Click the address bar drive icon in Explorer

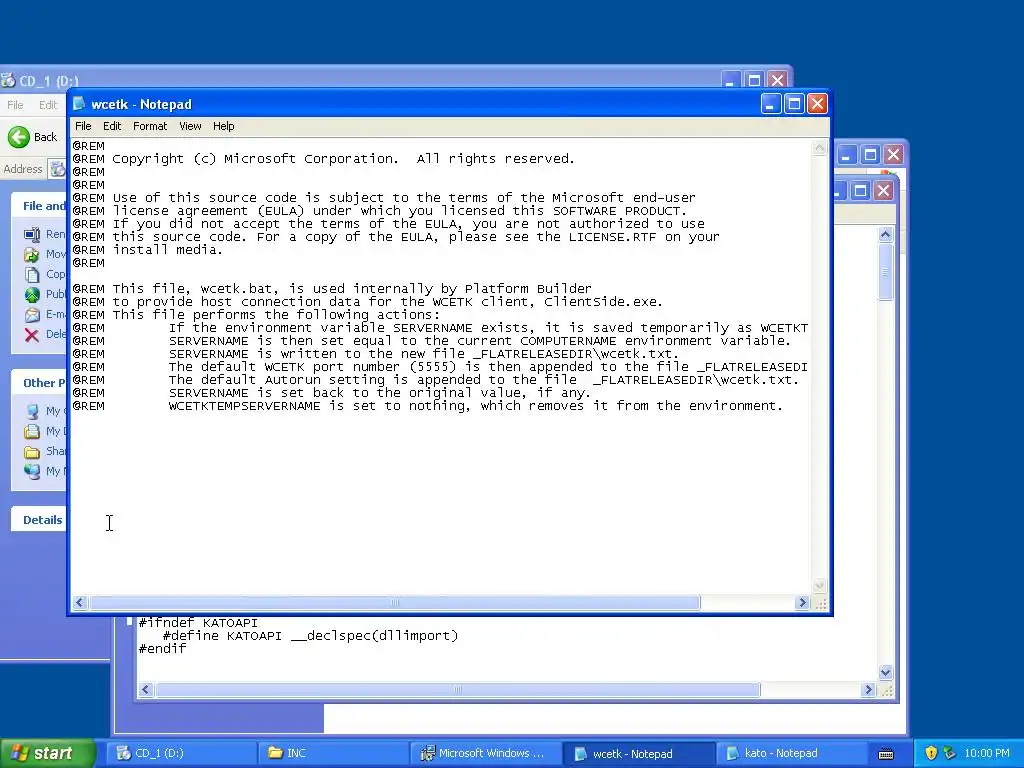click(x=58, y=169)
